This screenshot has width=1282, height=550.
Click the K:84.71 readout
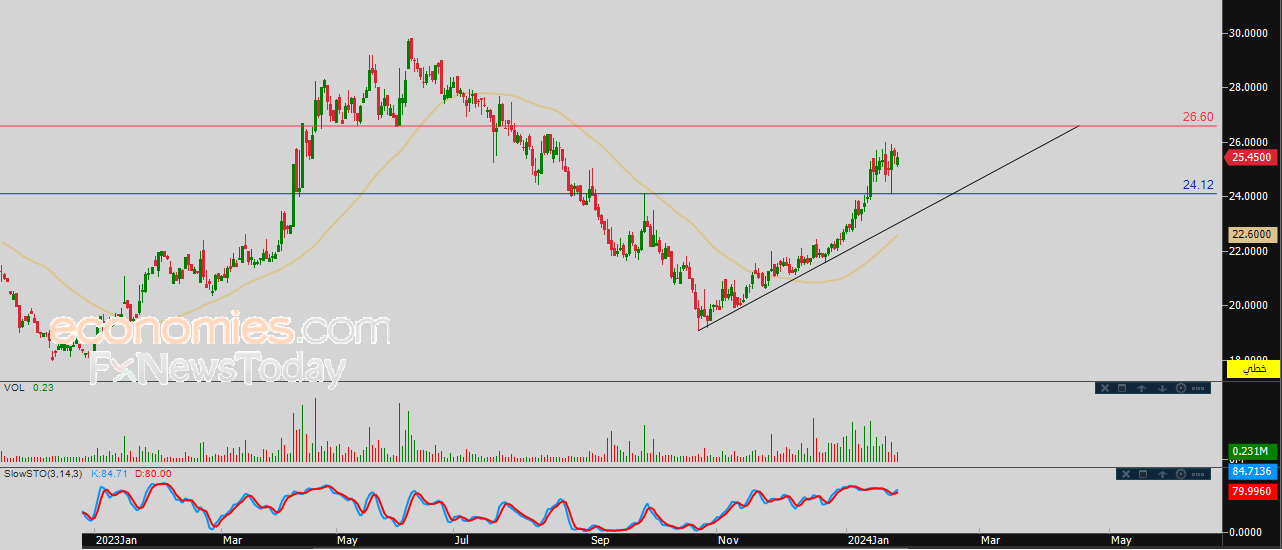(111, 473)
